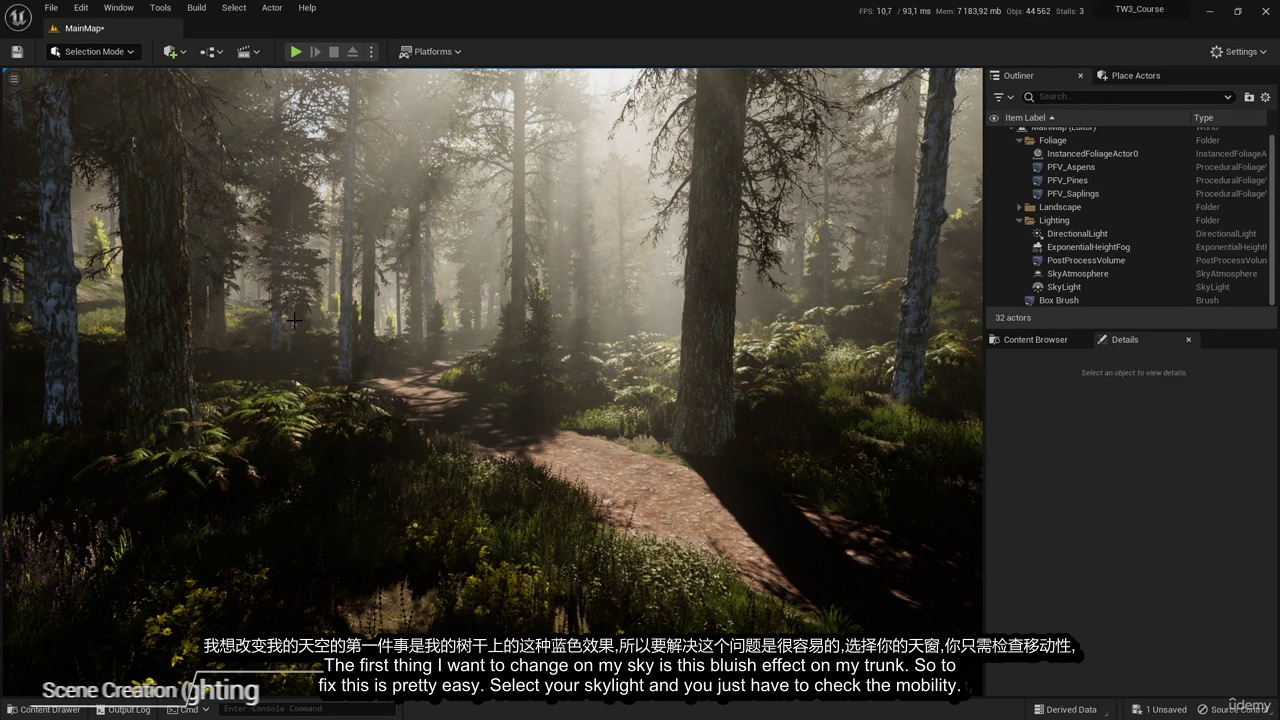Viewport: 1280px width, 720px height.
Task: Click the DirectionalLight sun icon
Action: (x=1038, y=234)
